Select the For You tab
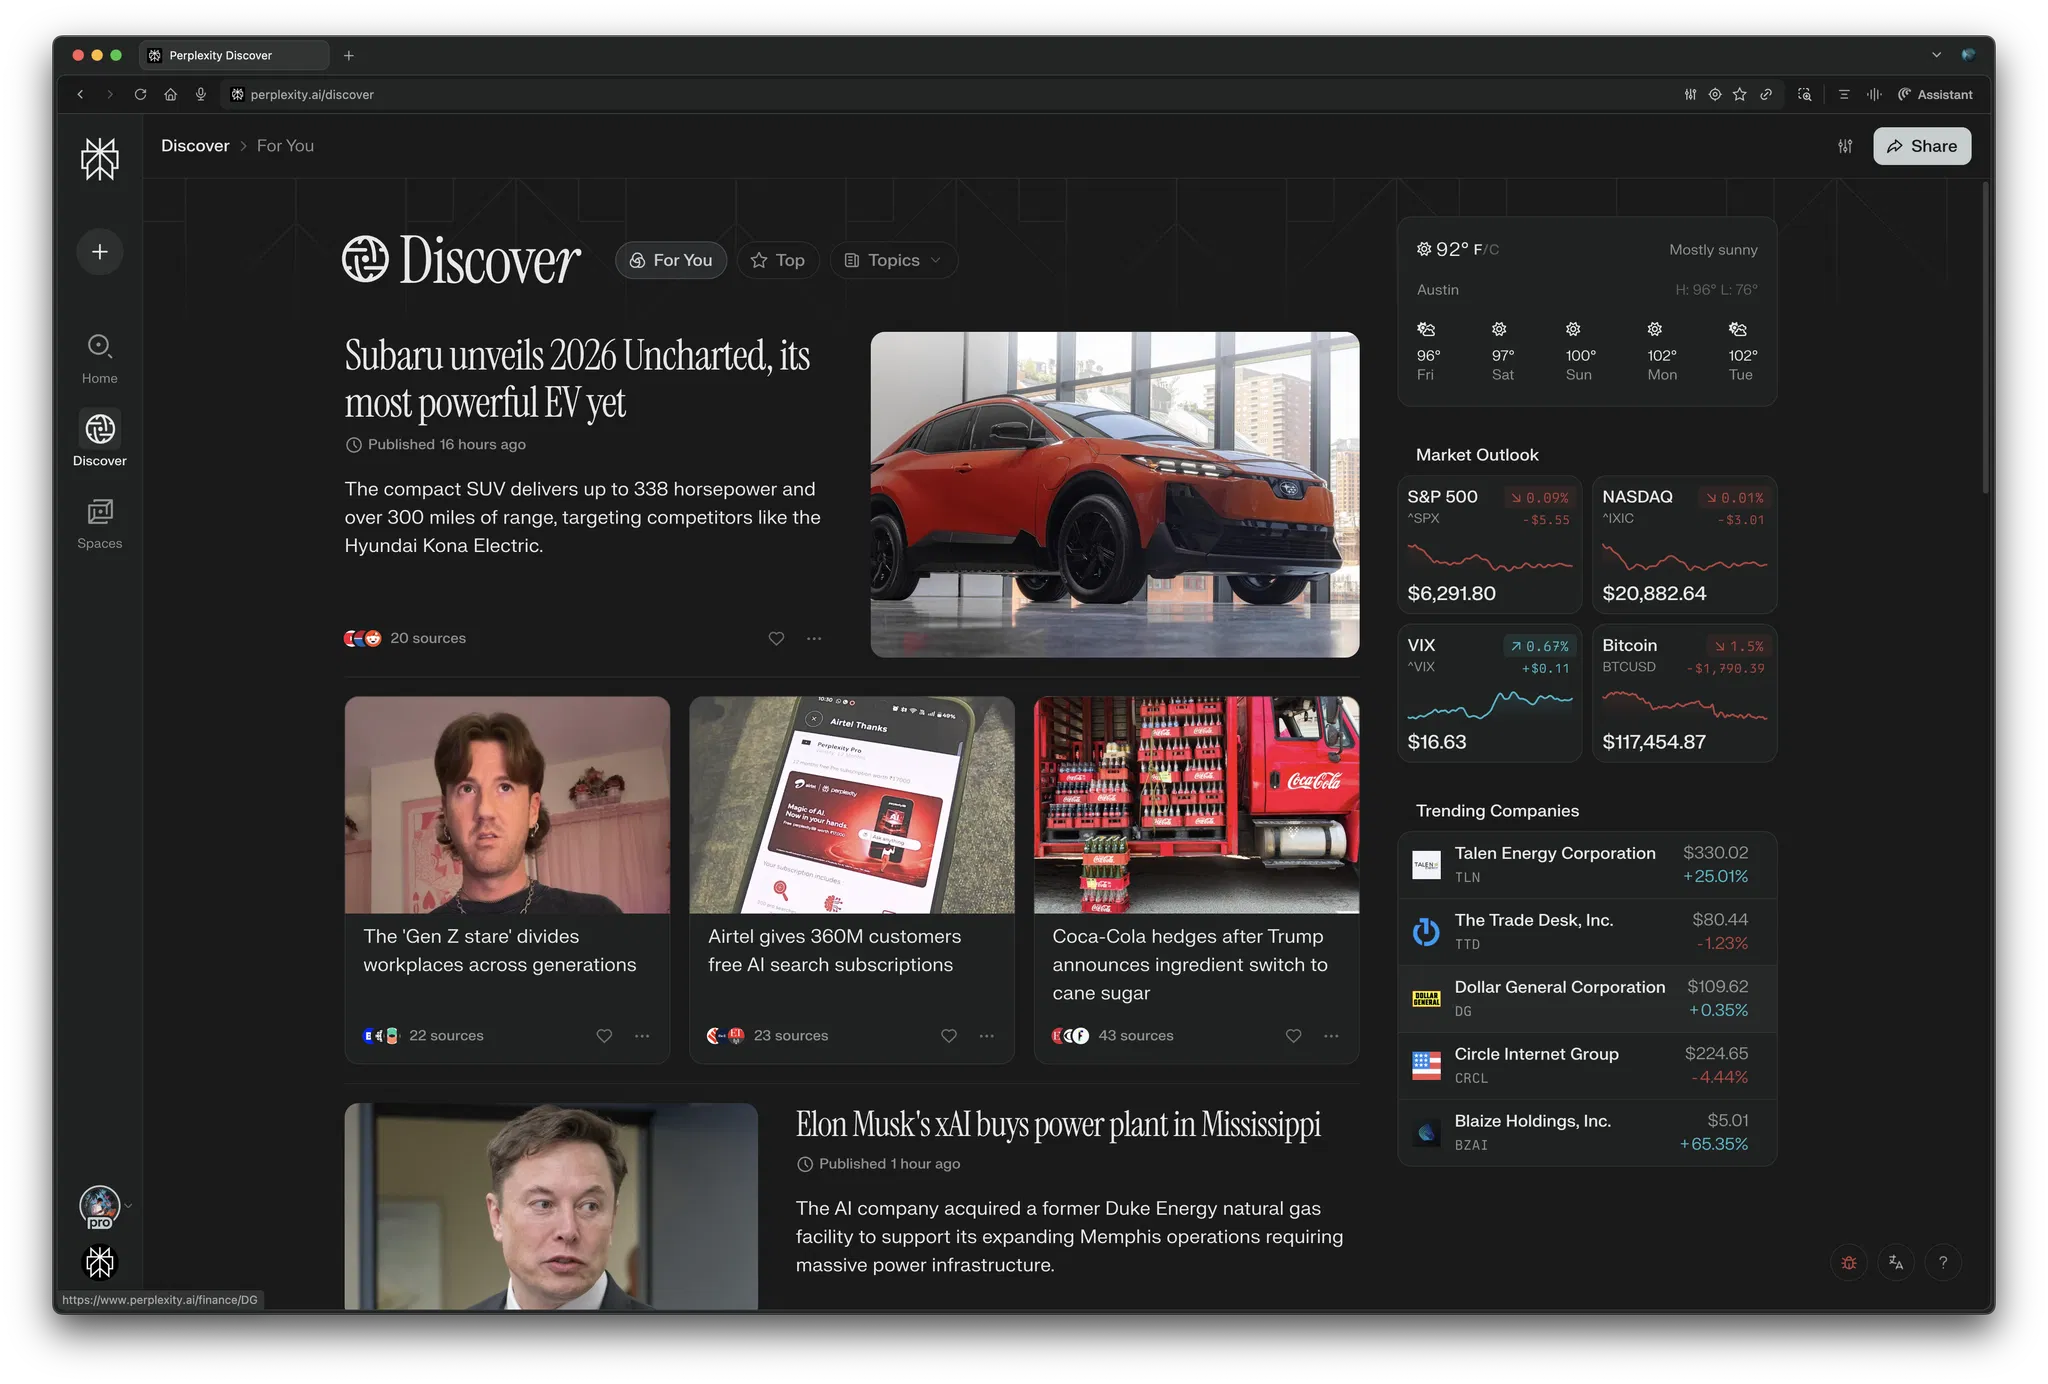This screenshot has width=2048, height=1384. point(671,260)
